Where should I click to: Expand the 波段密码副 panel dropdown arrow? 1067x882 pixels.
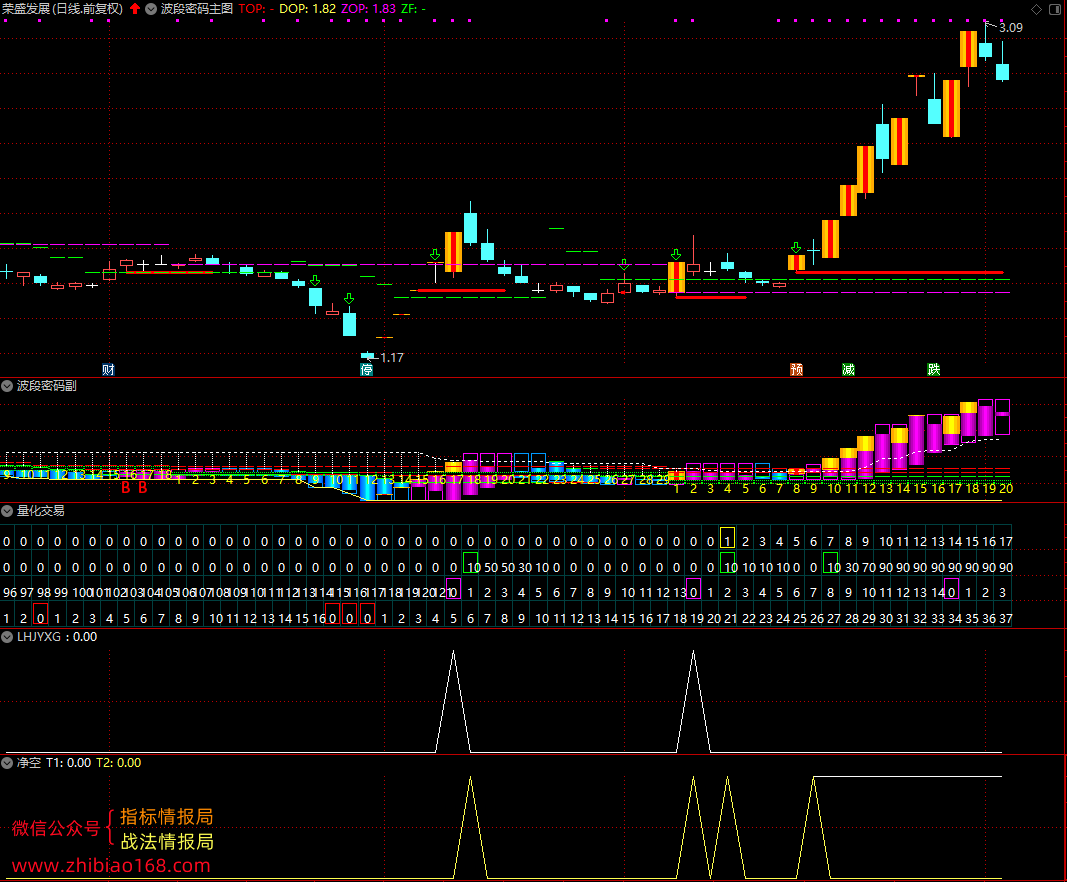(x=7, y=386)
